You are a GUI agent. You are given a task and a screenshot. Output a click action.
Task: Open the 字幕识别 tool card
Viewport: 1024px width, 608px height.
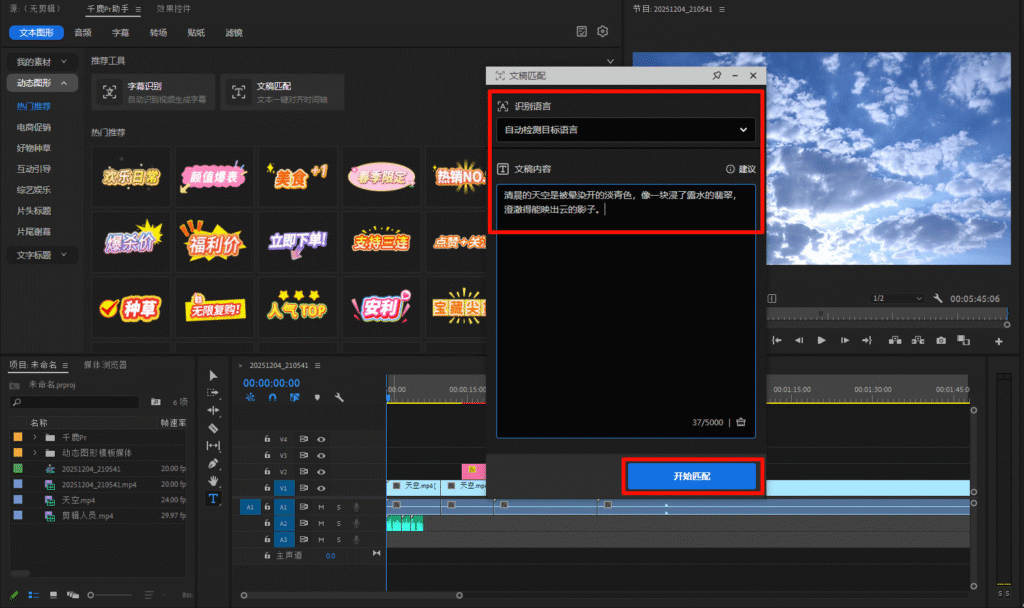pyautogui.click(x=153, y=93)
